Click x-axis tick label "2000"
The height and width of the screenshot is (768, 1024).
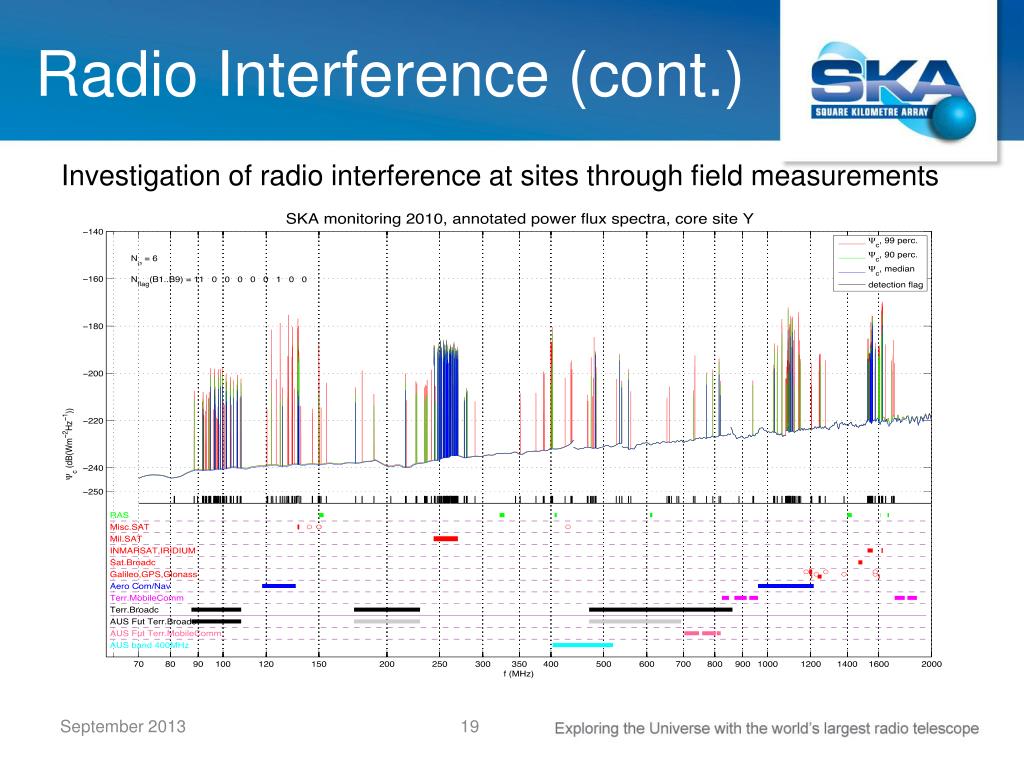click(931, 664)
